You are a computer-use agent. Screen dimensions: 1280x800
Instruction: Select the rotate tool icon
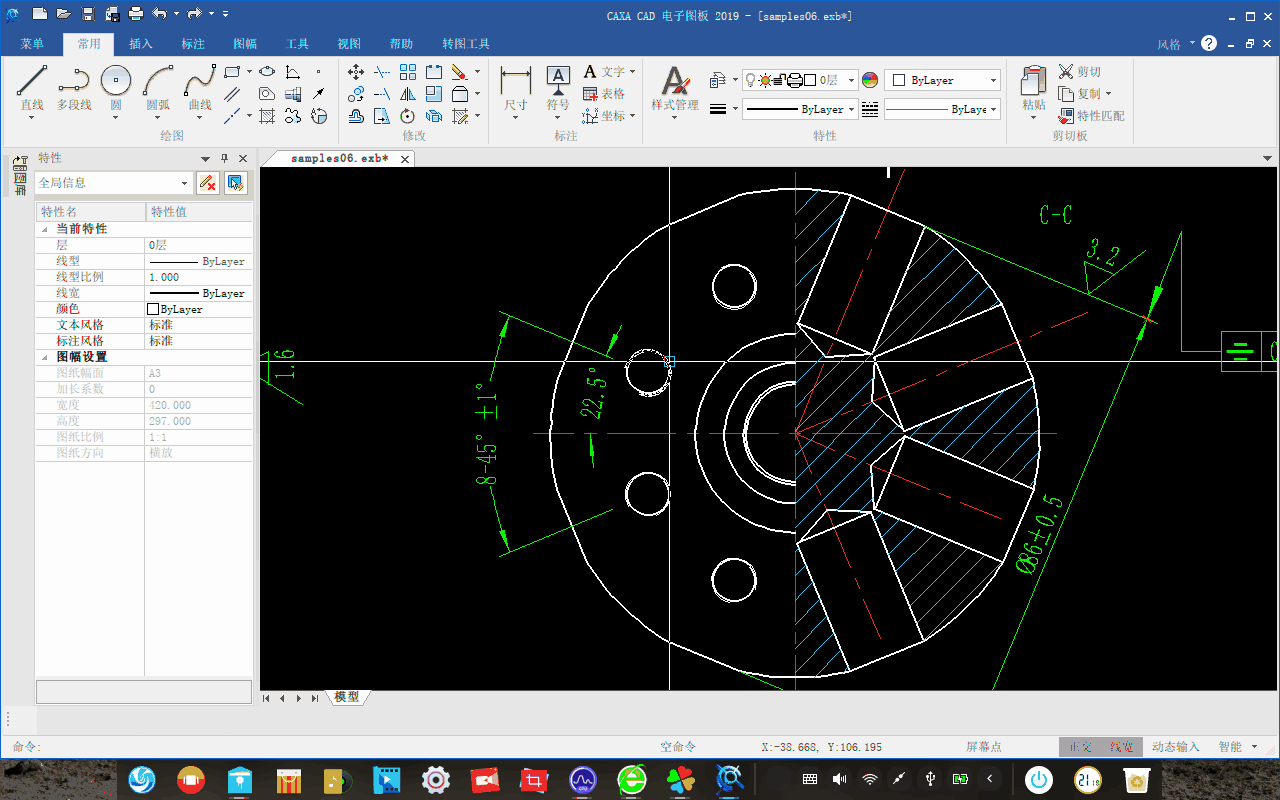pyautogui.click(x=408, y=116)
